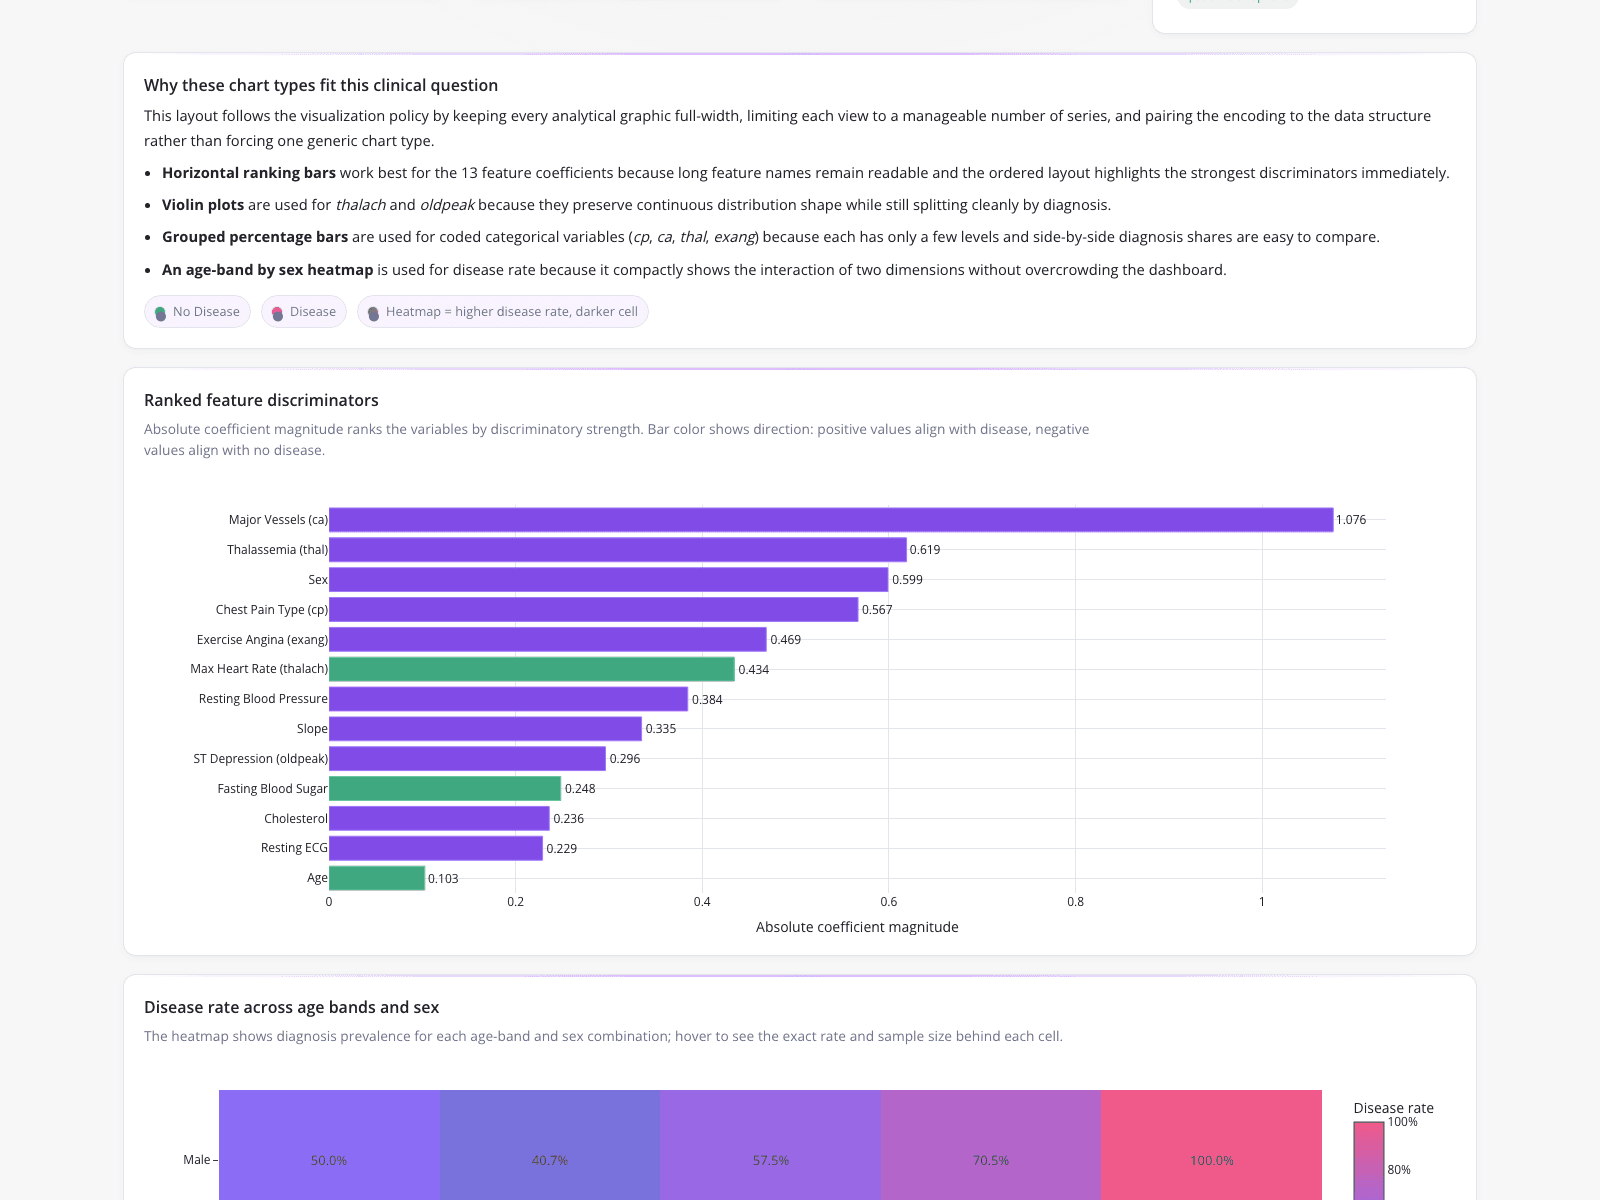
Task: Click the 0.335 value label
Action: click(661, 729)
